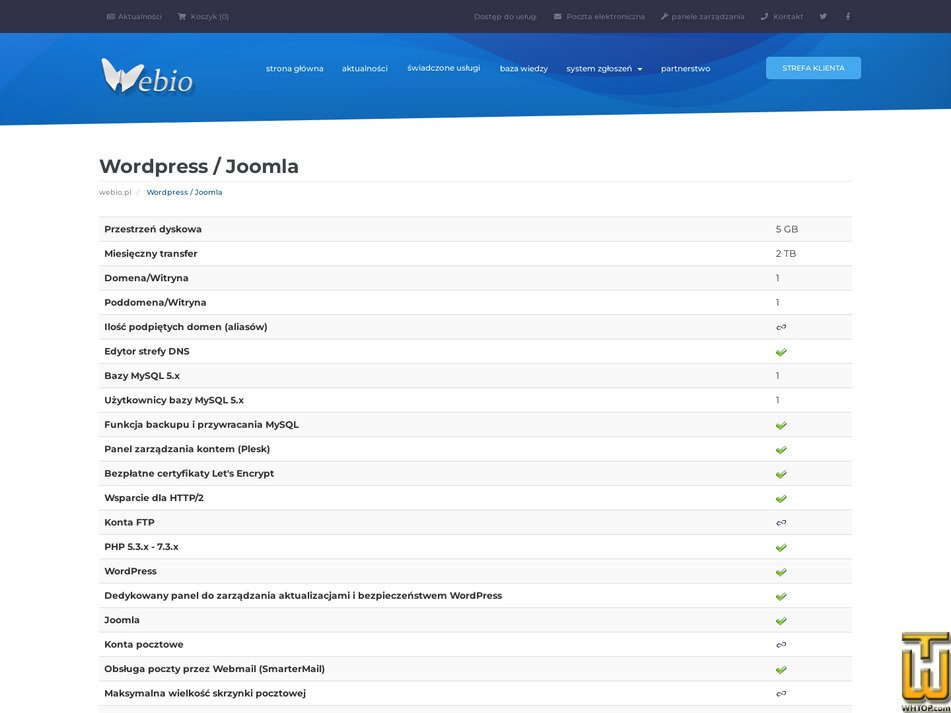951x713 pixels.
Task: Click the Poddomena/Witryna row label
Action: coord(155,303)
